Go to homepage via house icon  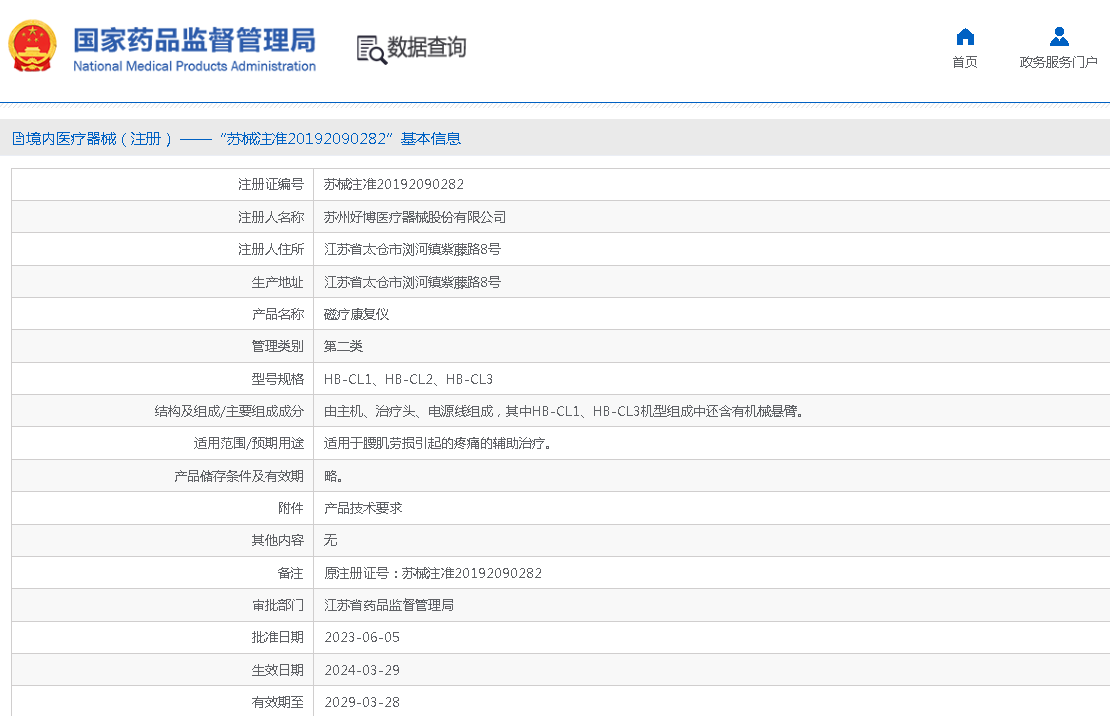(x=964, y=38)
